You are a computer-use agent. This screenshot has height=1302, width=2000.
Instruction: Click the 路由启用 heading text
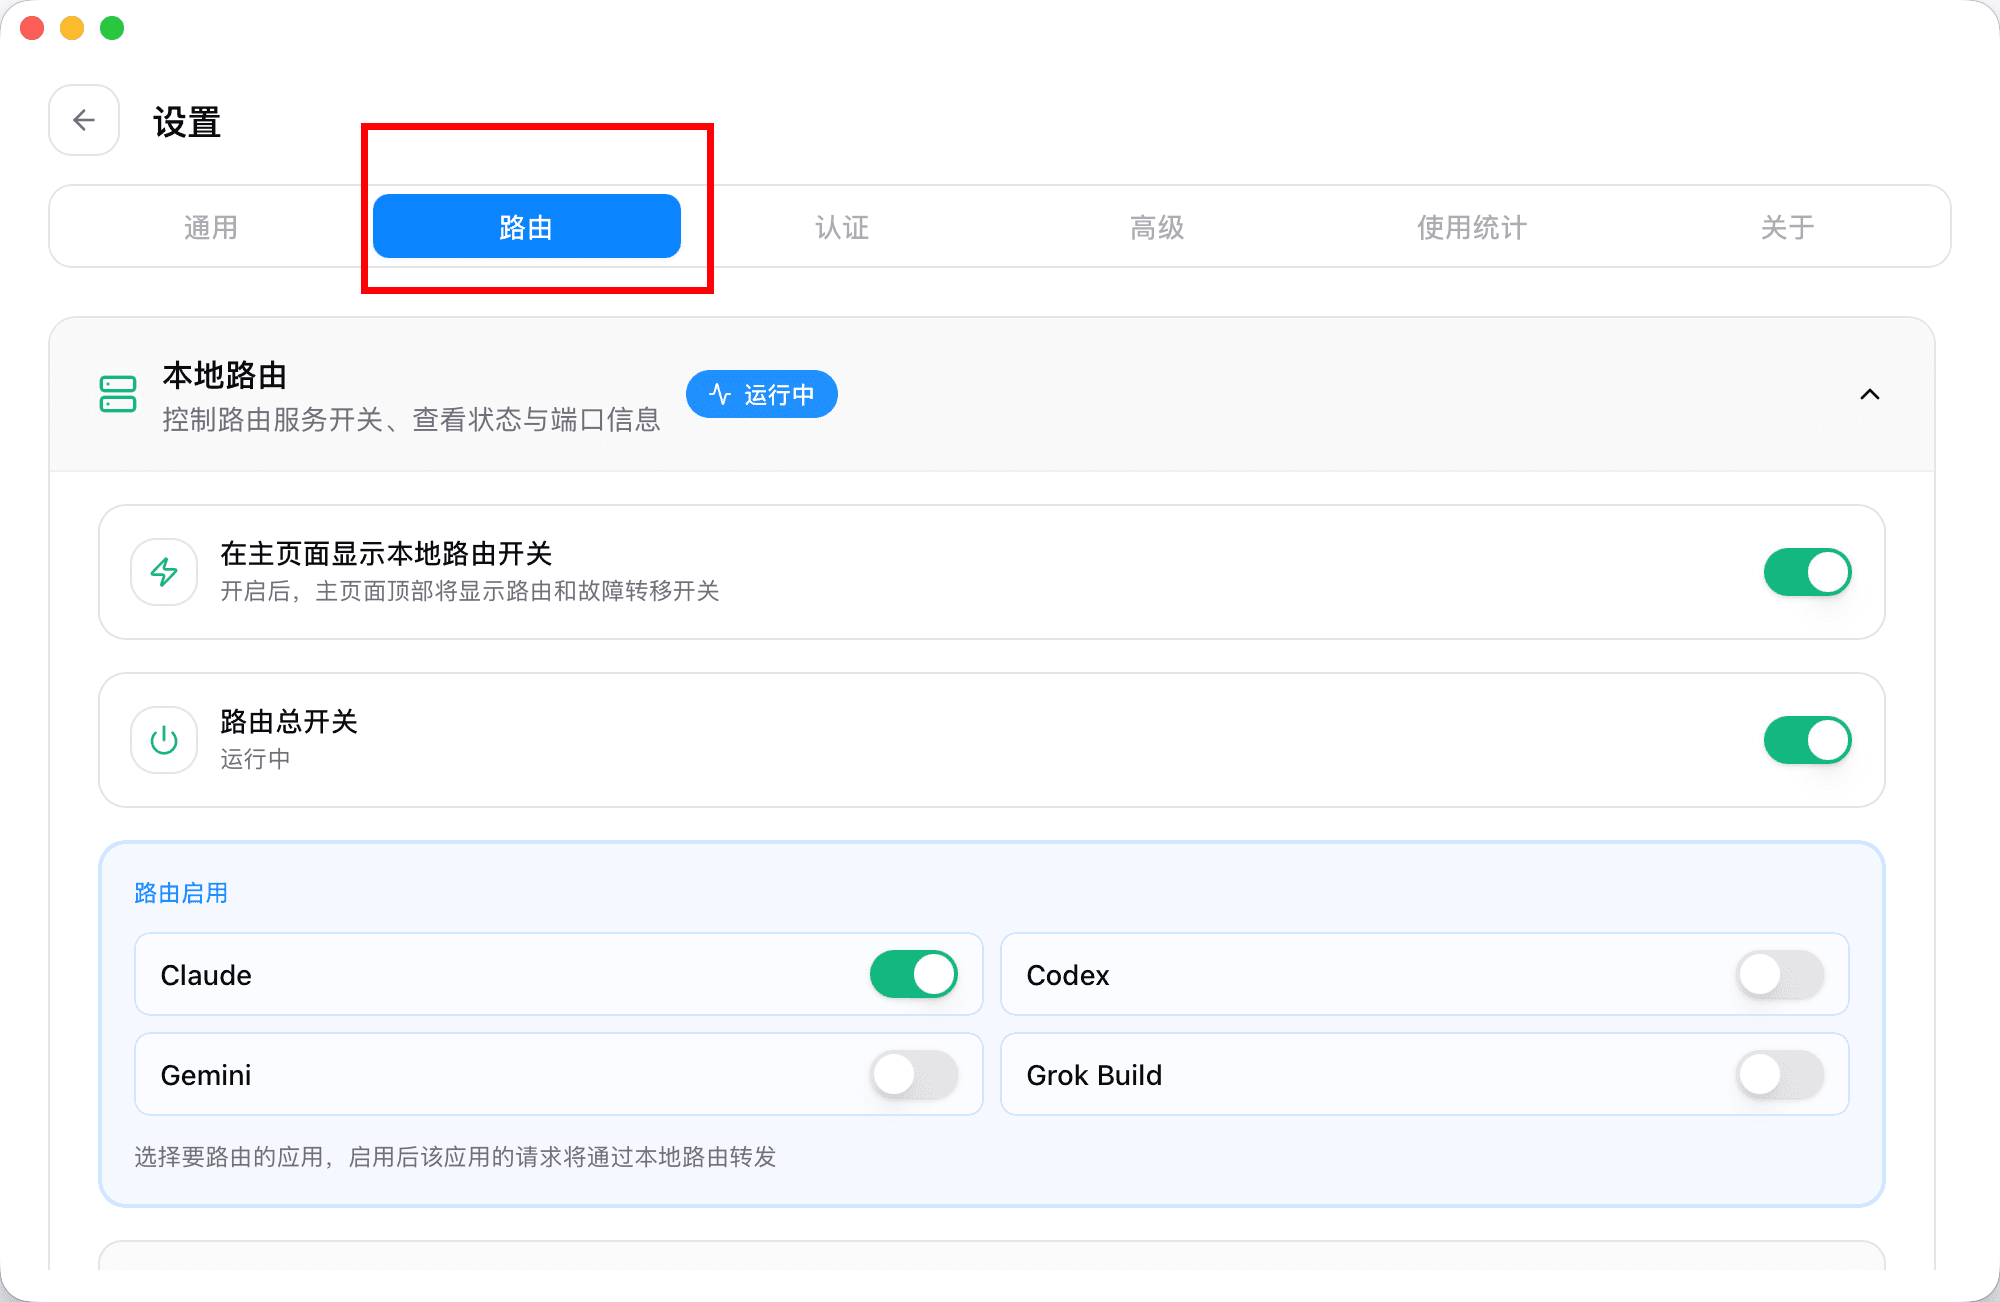[181, 893]
